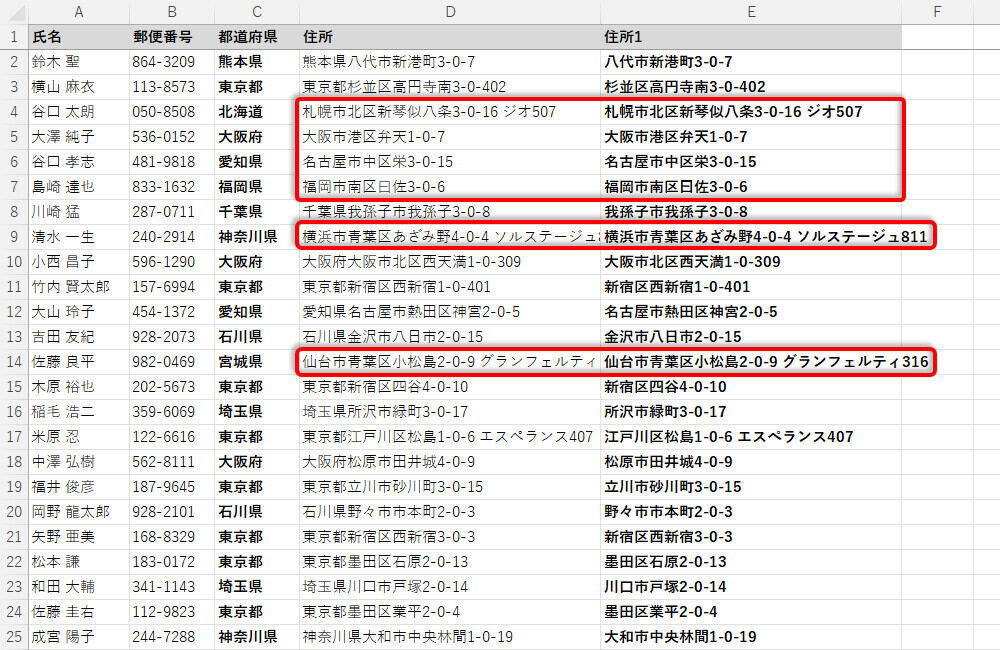This screenshot has height=650, width=1000.
Task: Select column D header
Action: coord(450,11)
